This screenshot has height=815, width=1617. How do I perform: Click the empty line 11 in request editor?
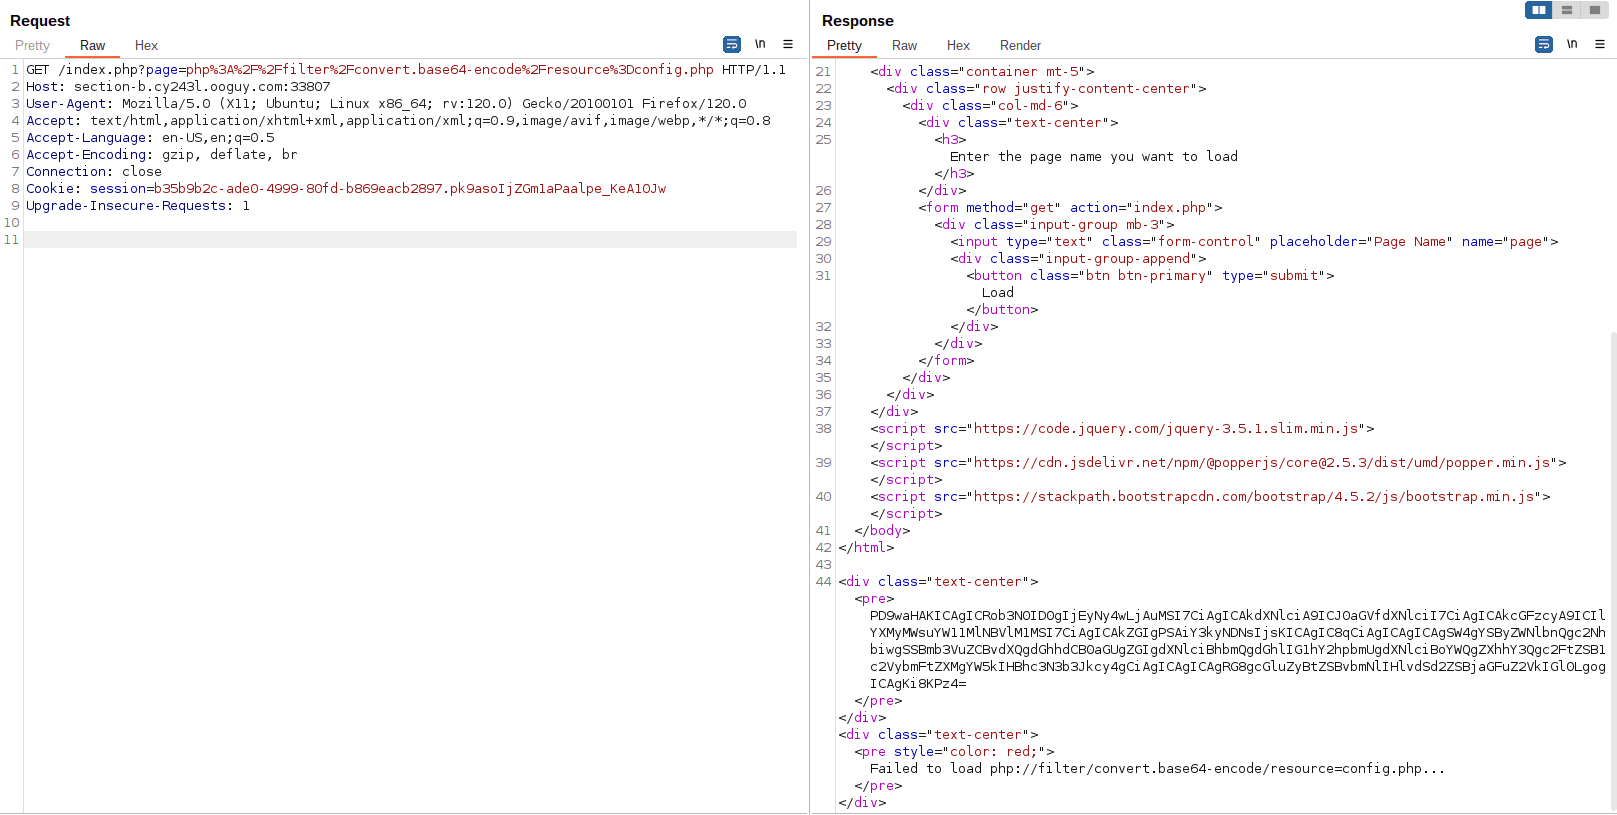click(410, 240)
